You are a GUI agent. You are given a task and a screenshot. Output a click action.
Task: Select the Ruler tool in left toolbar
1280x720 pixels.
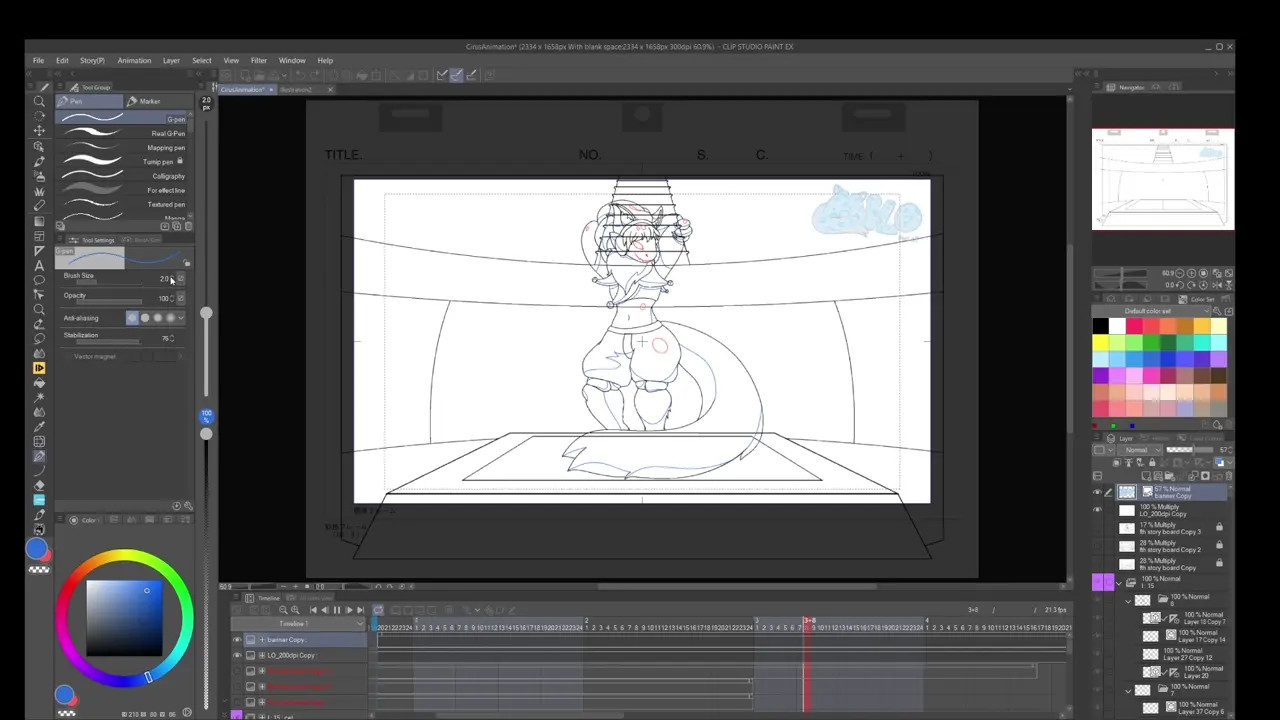[39, 251]
